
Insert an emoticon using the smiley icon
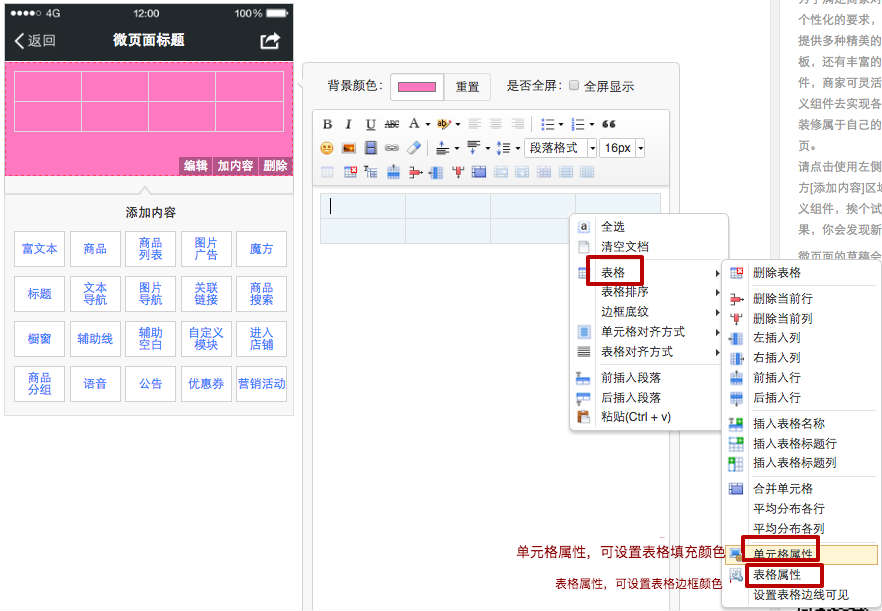(327, 148)
